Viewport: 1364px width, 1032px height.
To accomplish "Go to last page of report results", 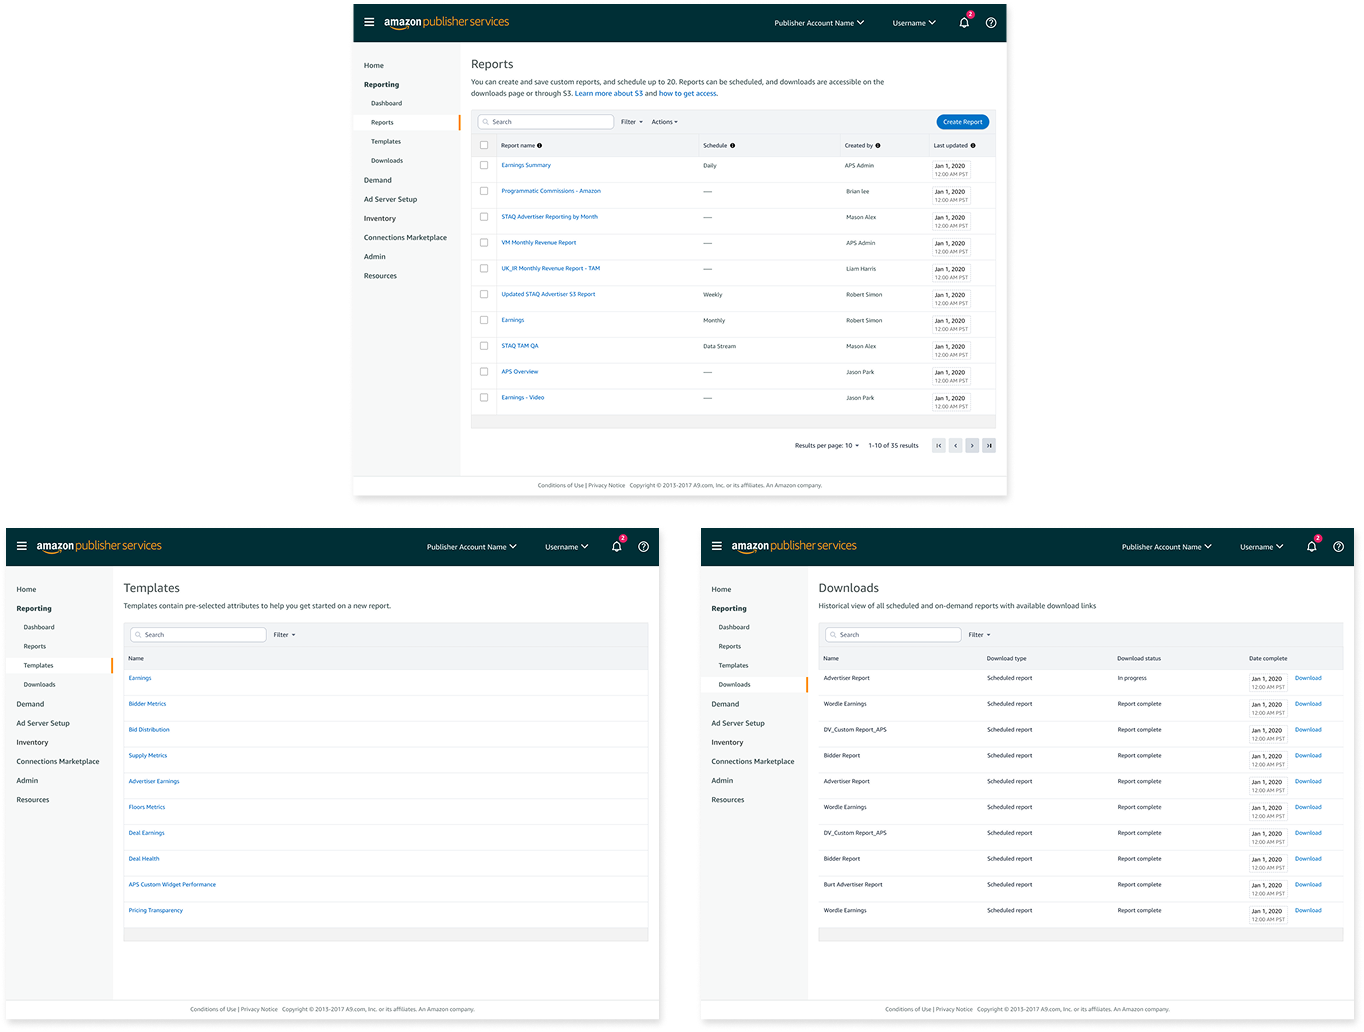I will tap(989, 446).
